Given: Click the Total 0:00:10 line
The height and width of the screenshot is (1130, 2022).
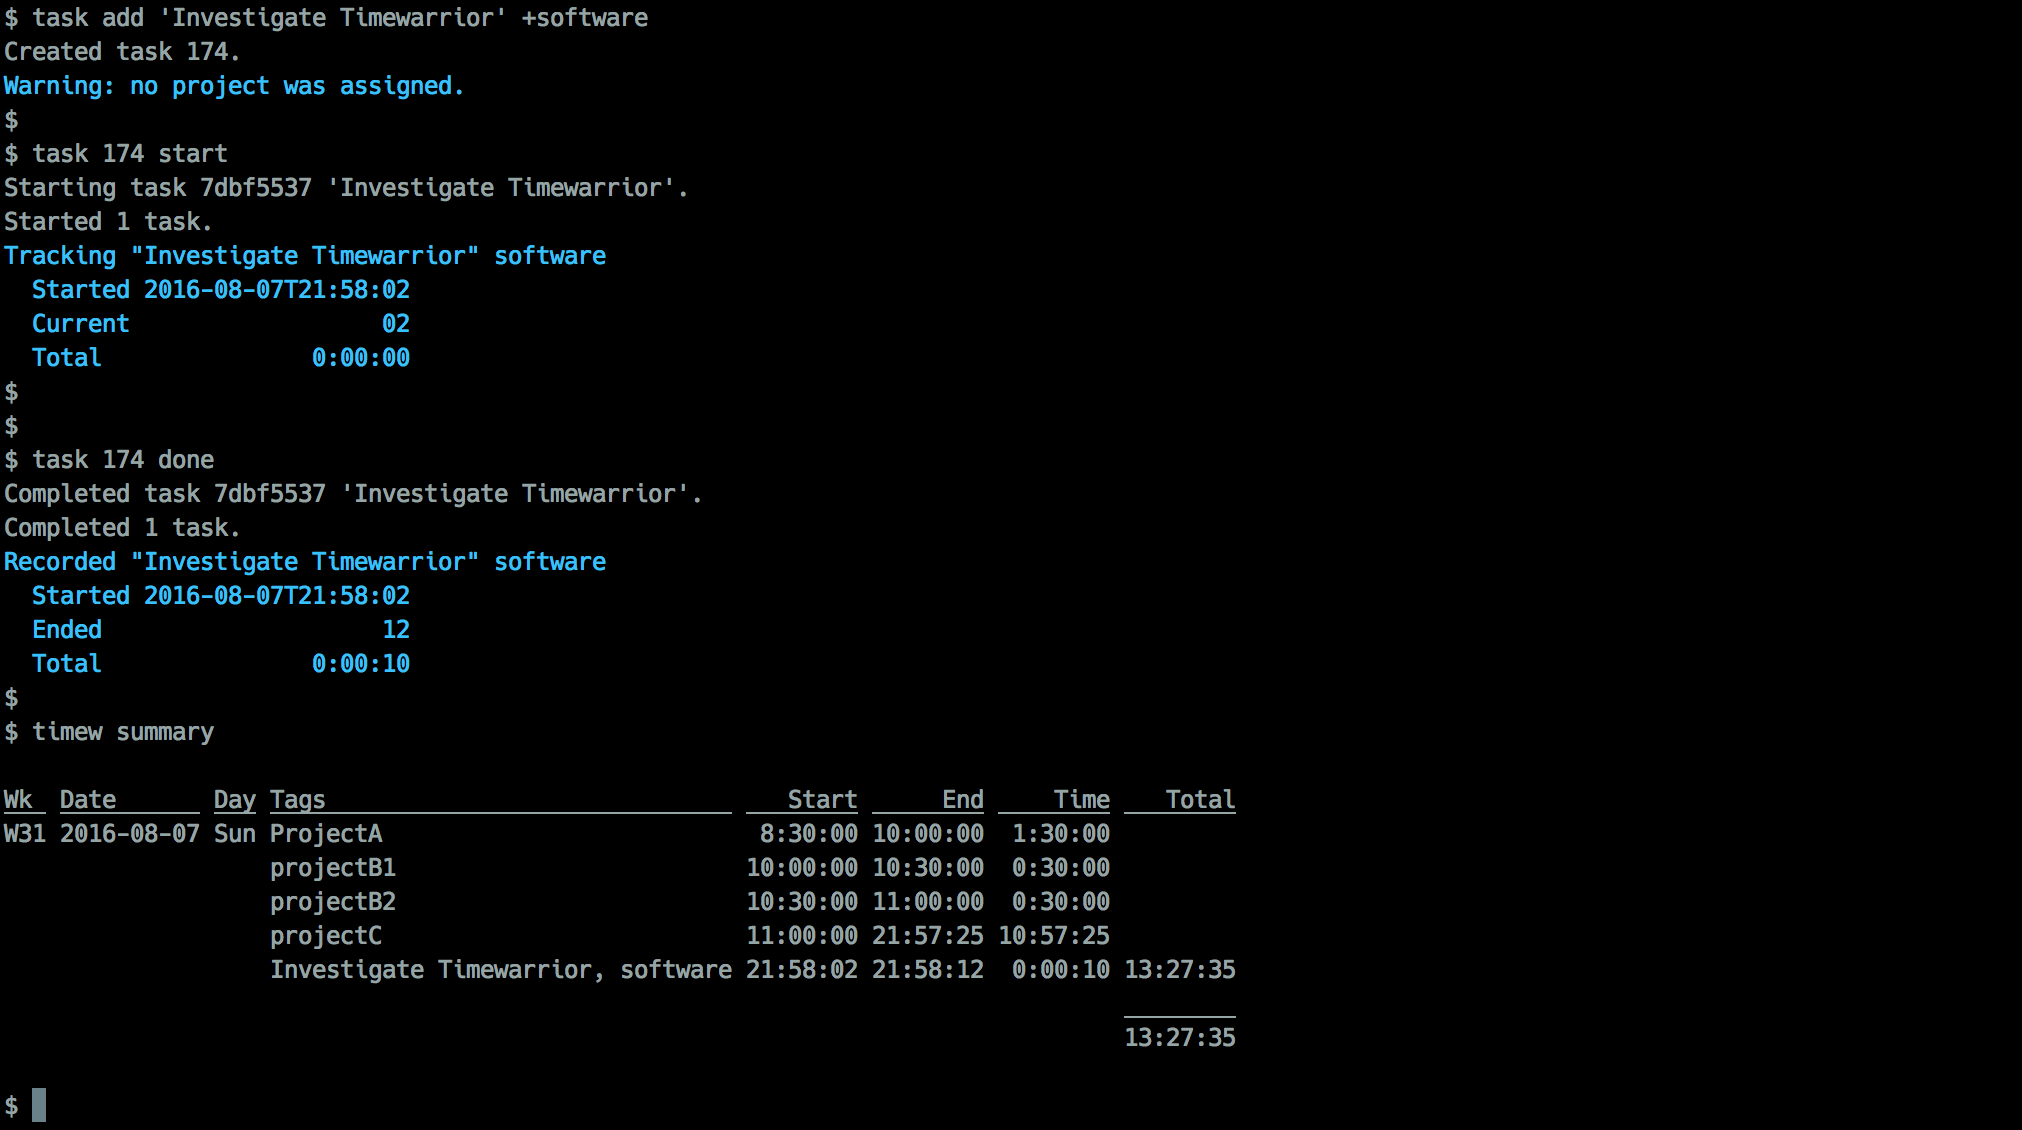Looking at the screenshot, I should 221,664.
